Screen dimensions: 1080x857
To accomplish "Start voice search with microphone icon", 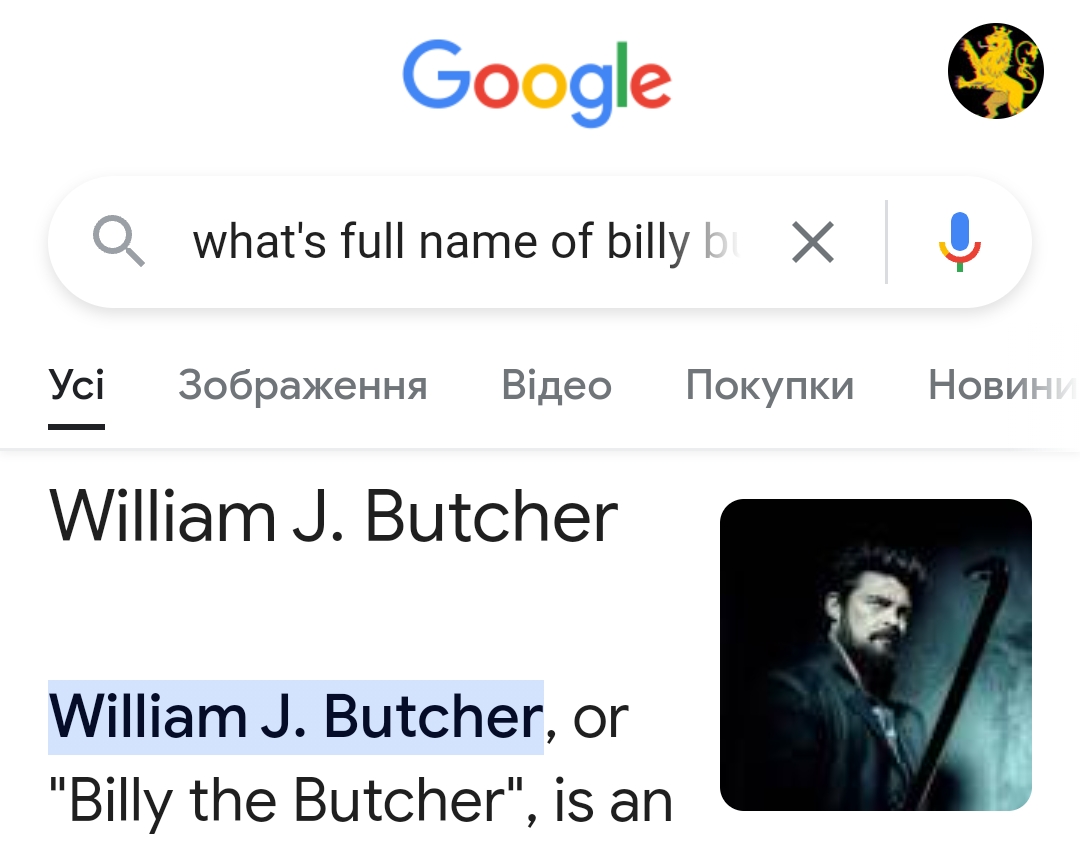I will (960, 242).
